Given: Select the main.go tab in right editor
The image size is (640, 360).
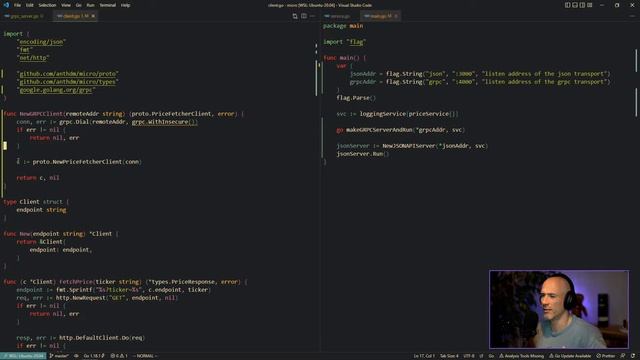Looking at the screenshot, I should [380, 16].
